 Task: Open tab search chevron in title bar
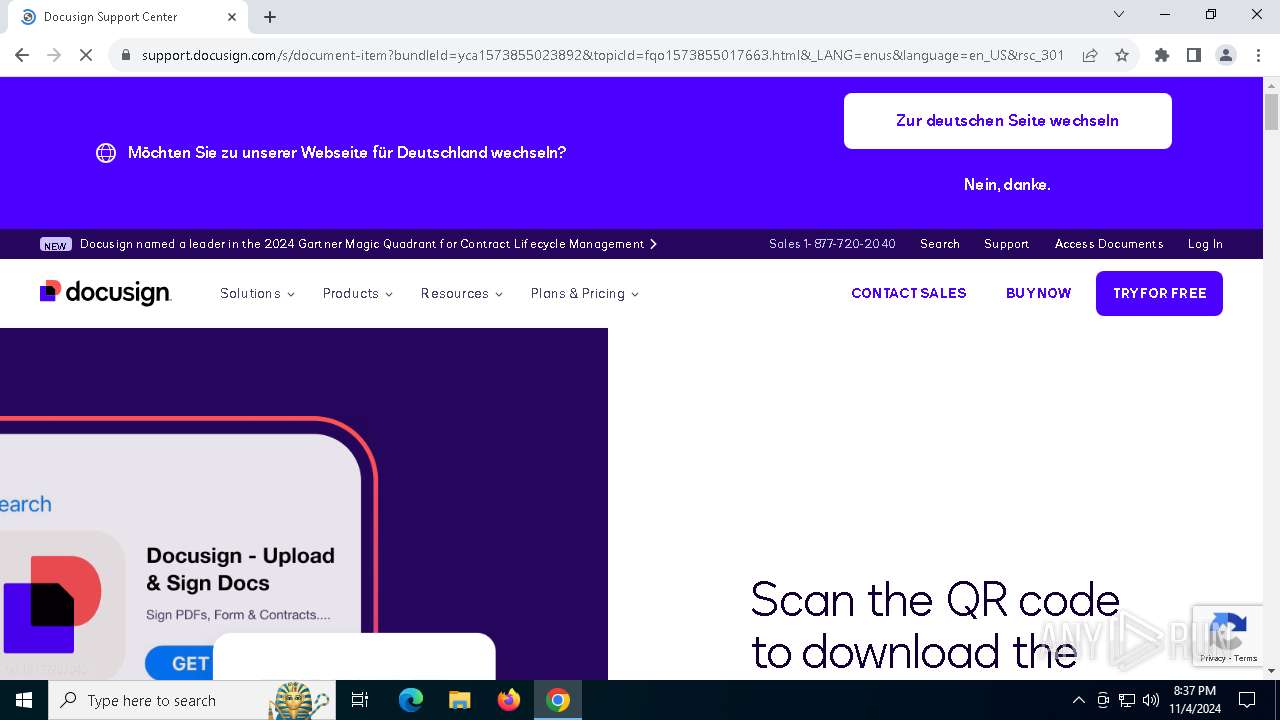[1119, 14]
